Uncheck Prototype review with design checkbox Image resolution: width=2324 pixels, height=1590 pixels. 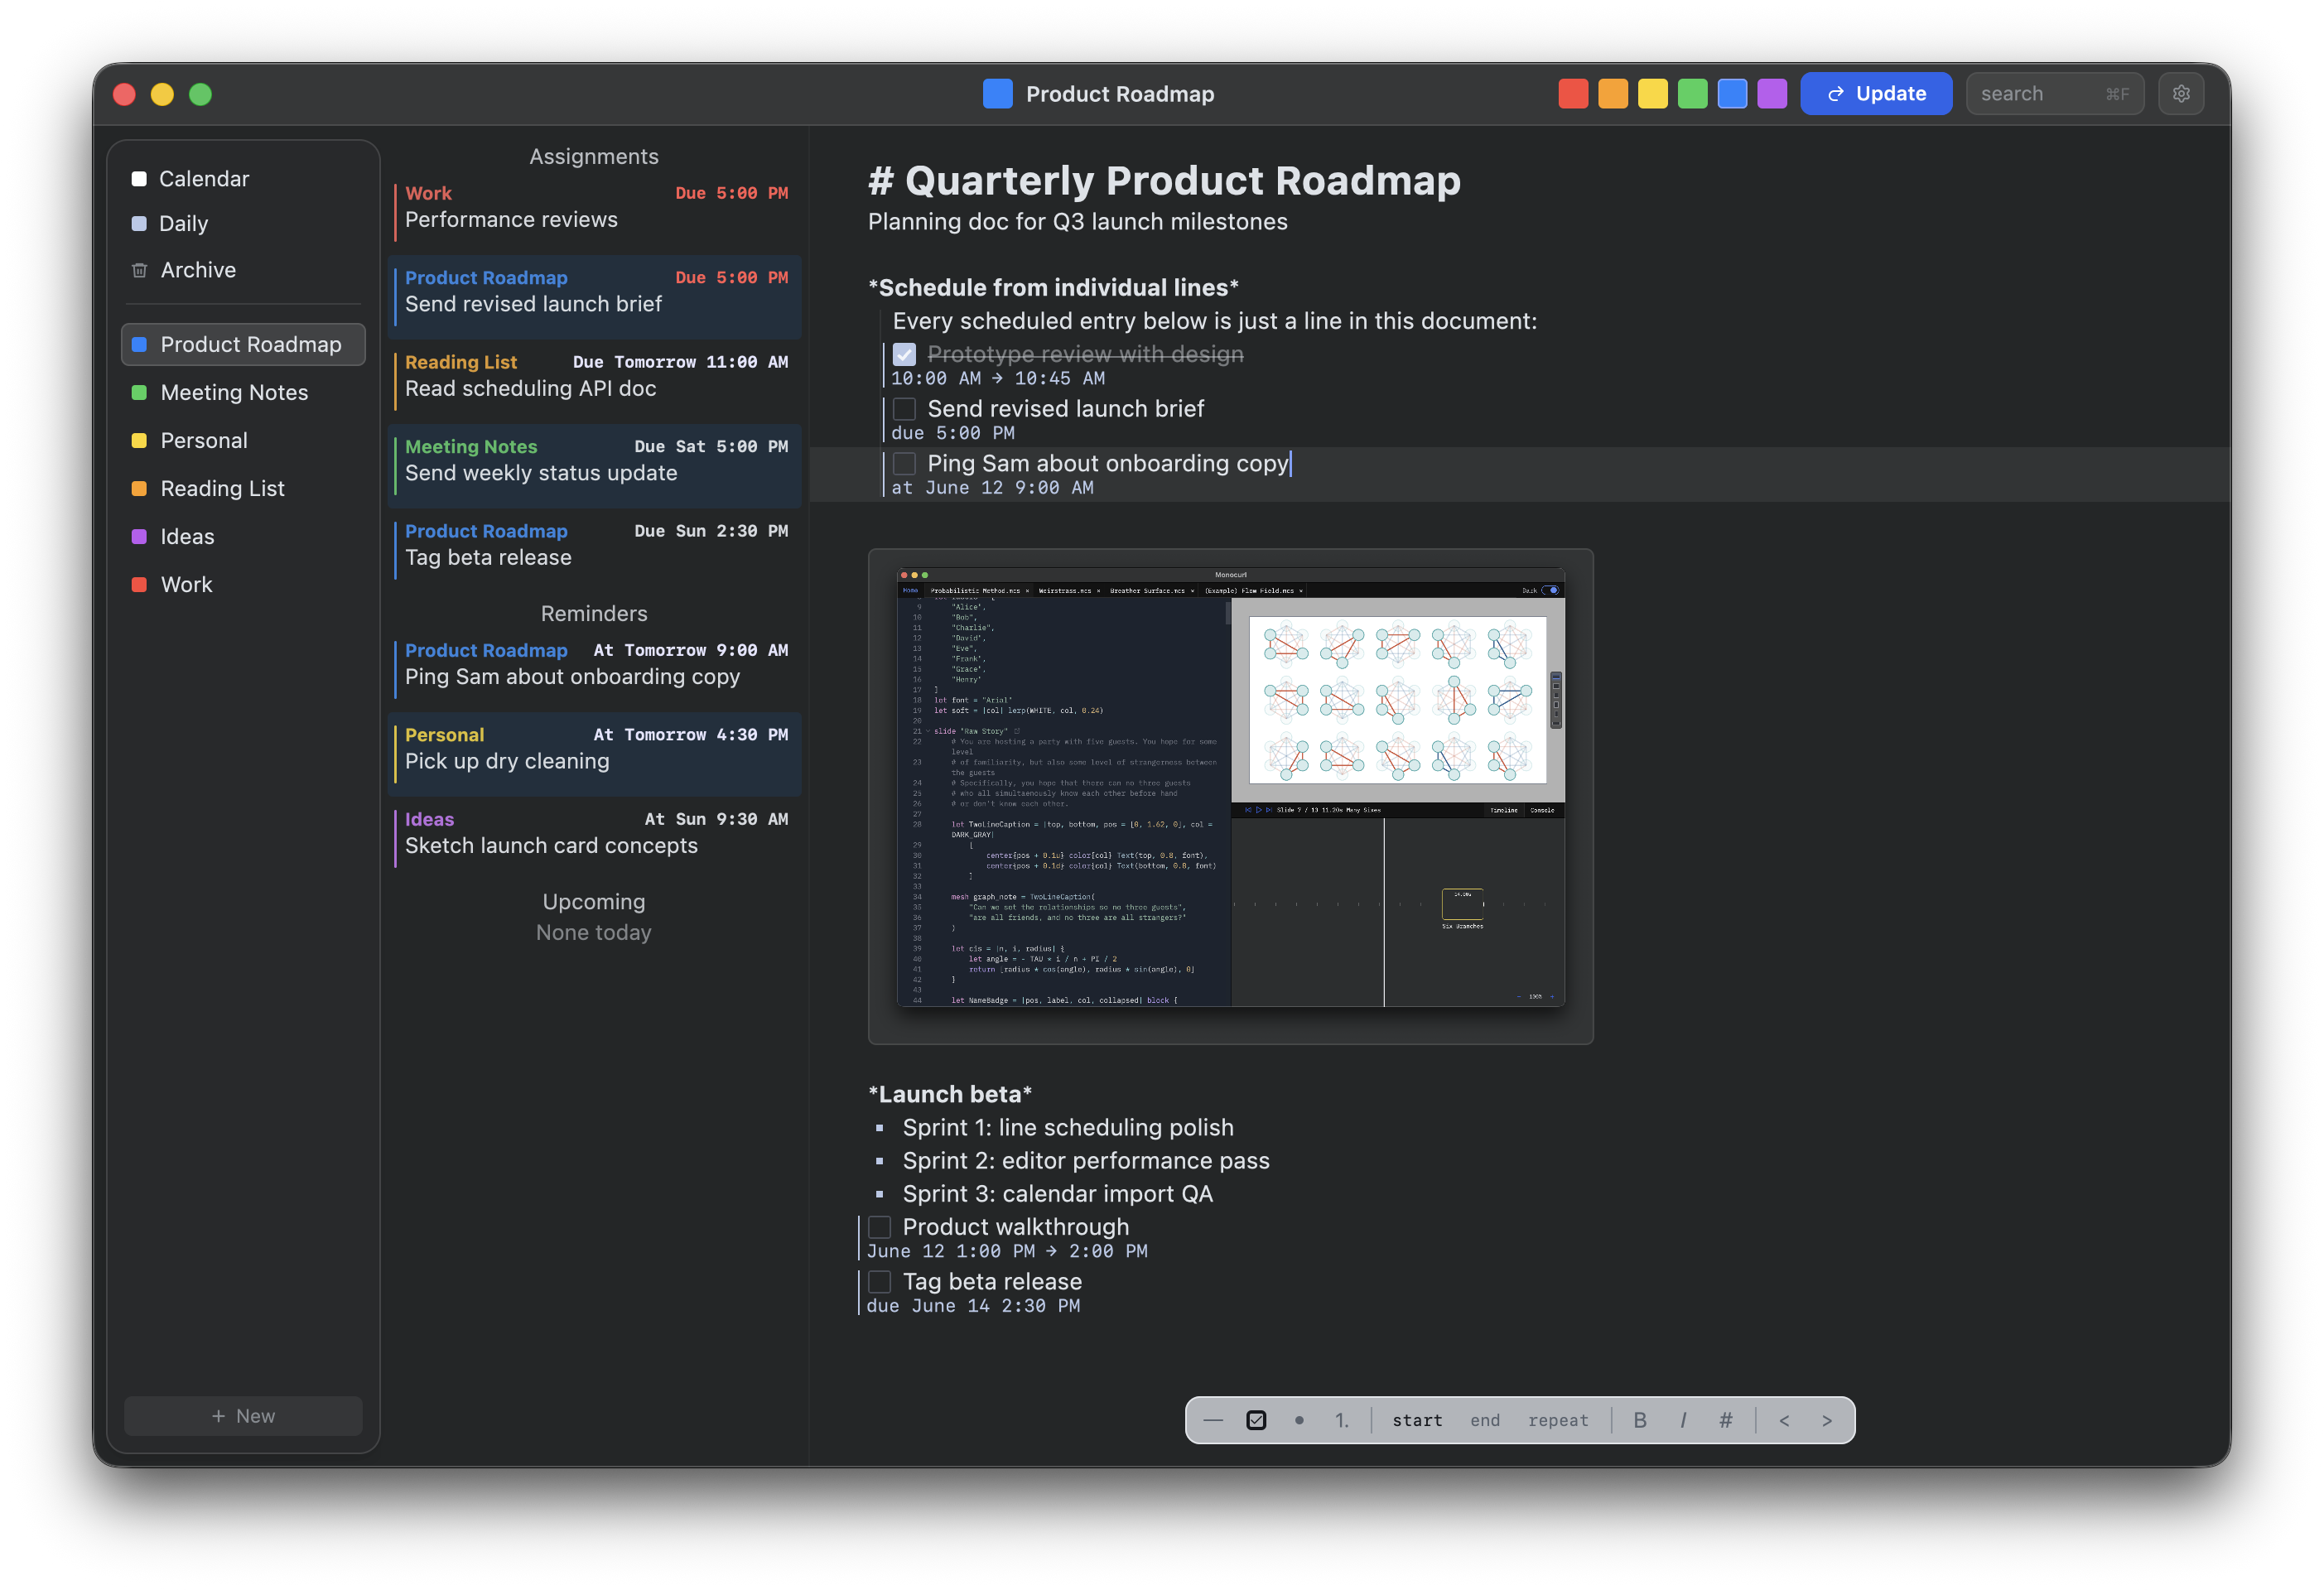pos(904,354)
